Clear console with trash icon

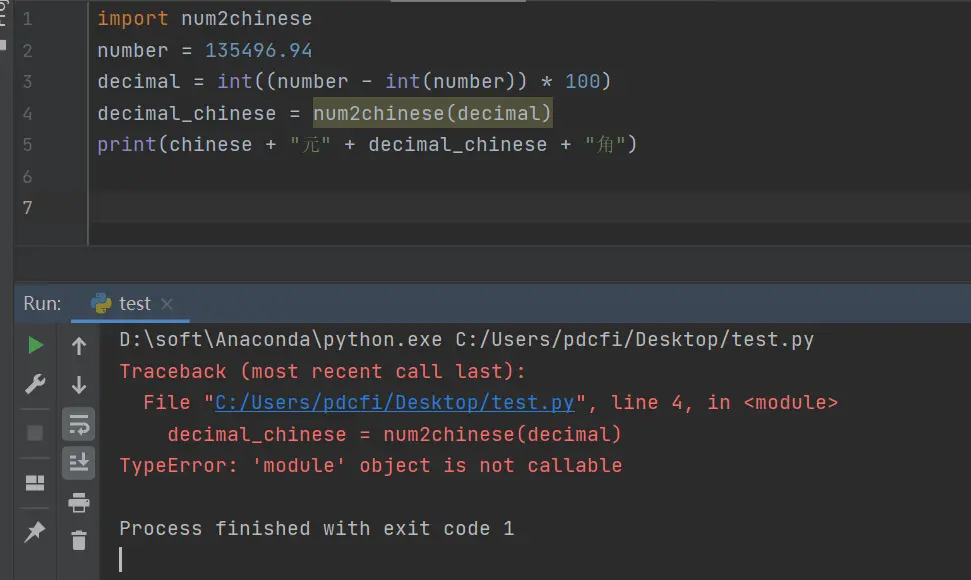[x=79, y=540]
